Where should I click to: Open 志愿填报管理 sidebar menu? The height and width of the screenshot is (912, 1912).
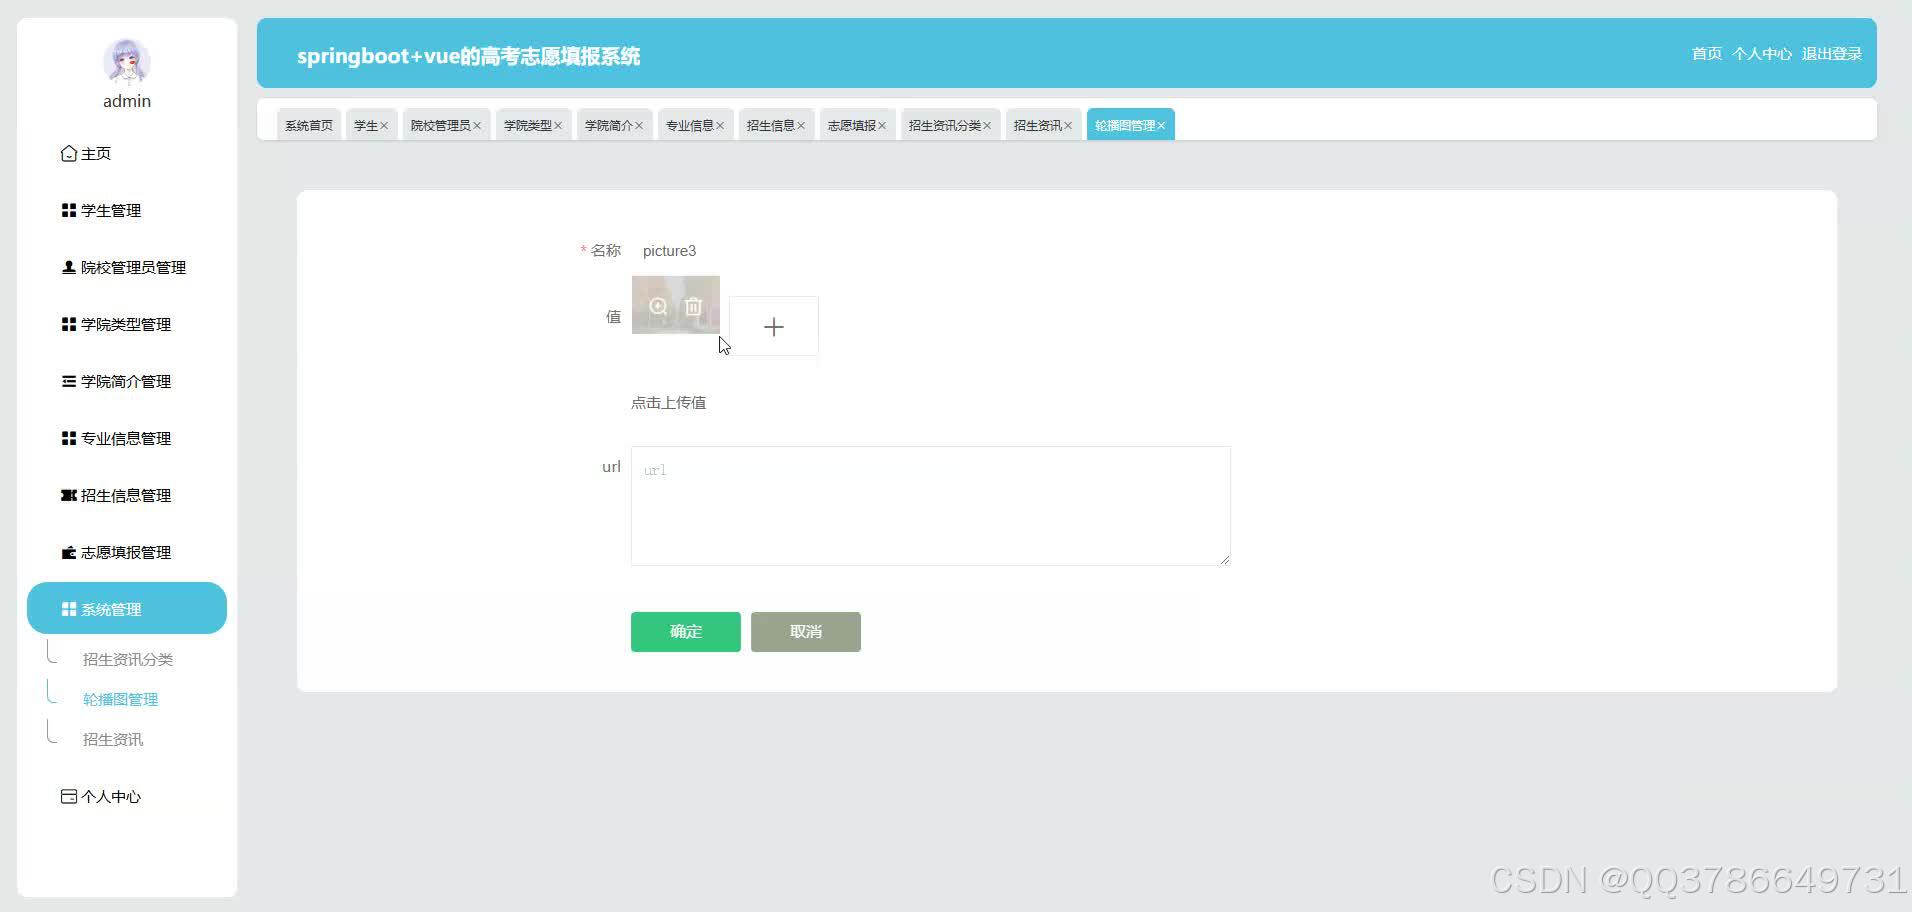point(127,552)
